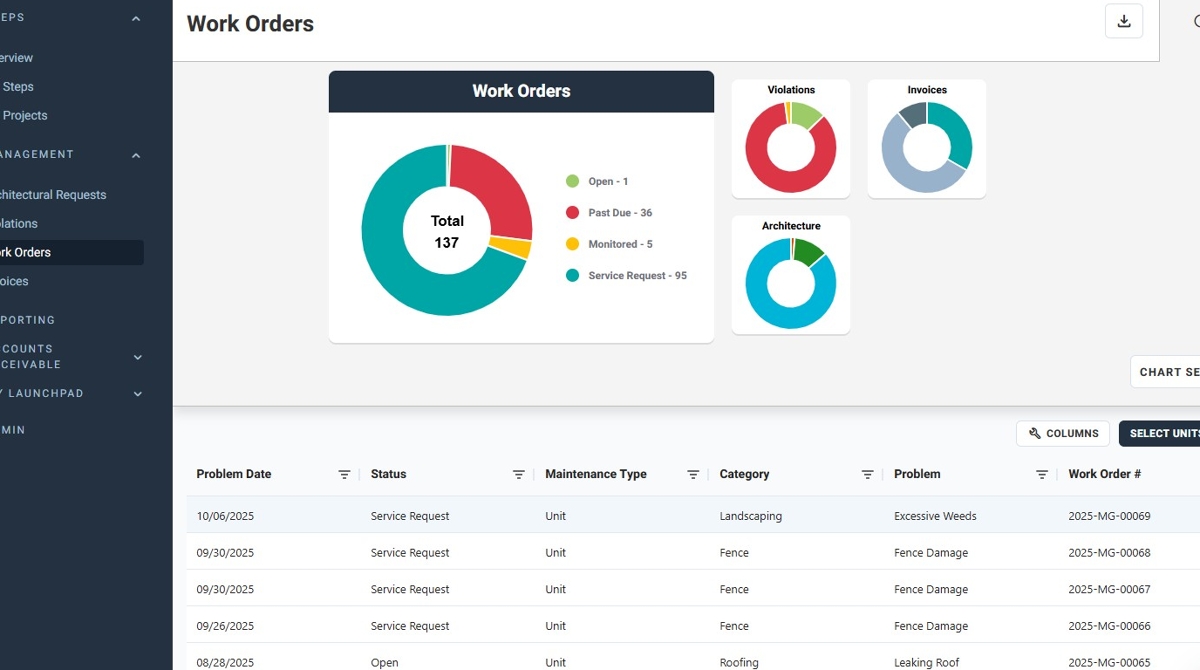Screen dimensions: 1200x670
Task: Click the 09/26/2025 problem date cell
Action: (x=225, y=627)
